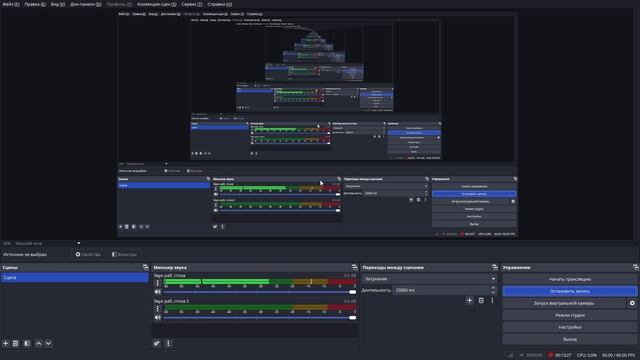Open Настройки button

[570, 327]
